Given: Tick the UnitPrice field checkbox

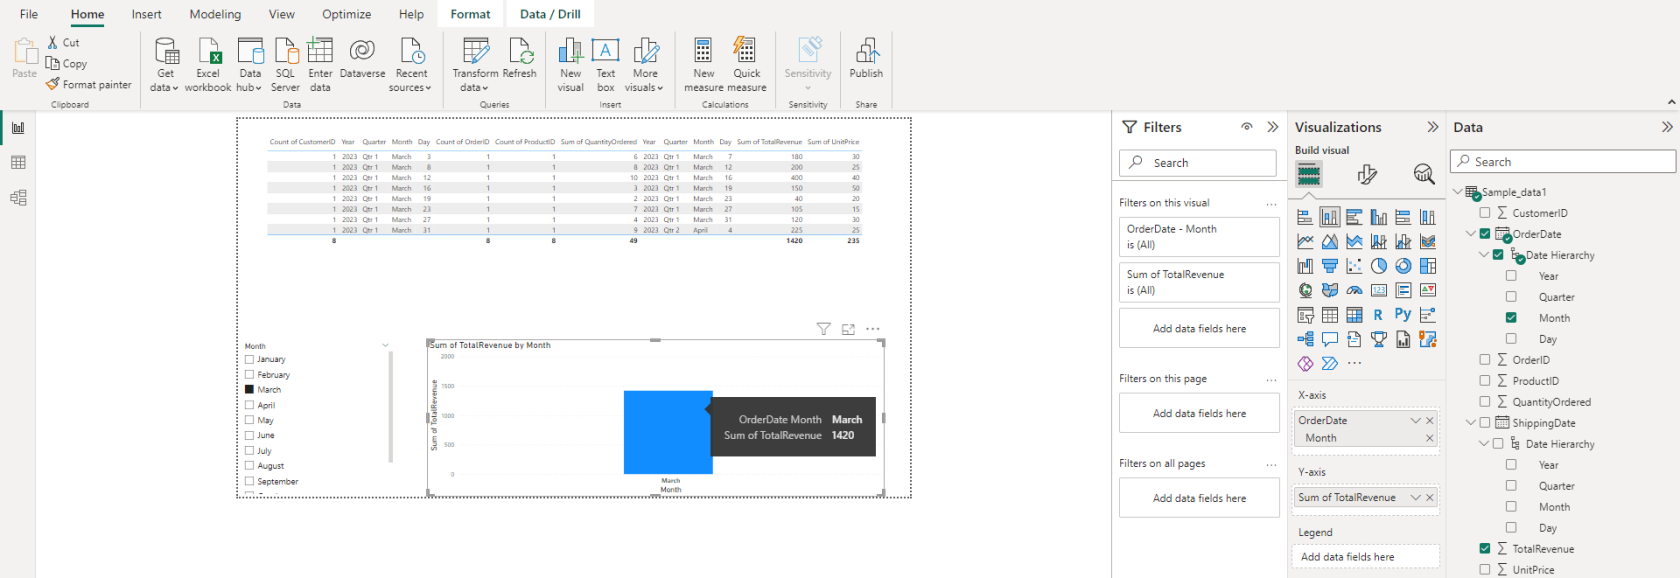Looking at the screenshot, I should coord(1485,570).
